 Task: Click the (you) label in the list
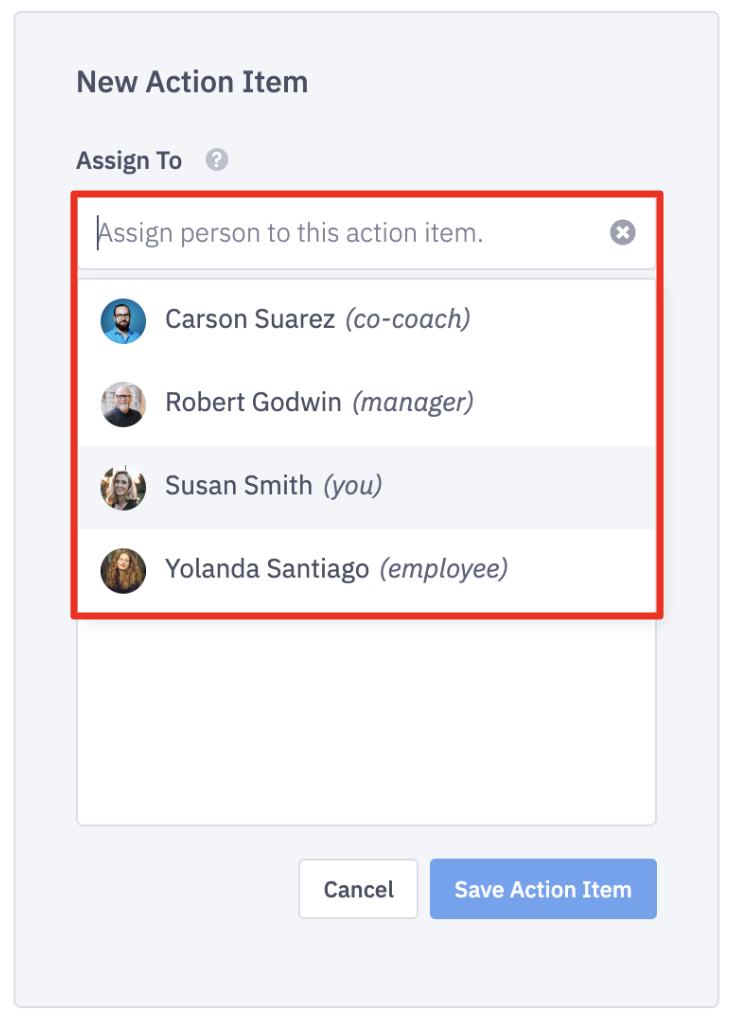352,487
